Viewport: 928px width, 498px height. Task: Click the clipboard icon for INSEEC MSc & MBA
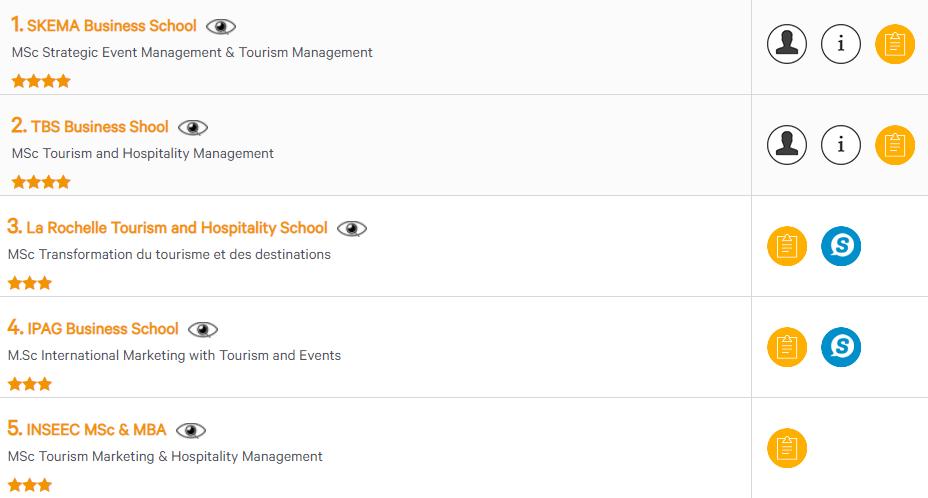coord(787,448)
